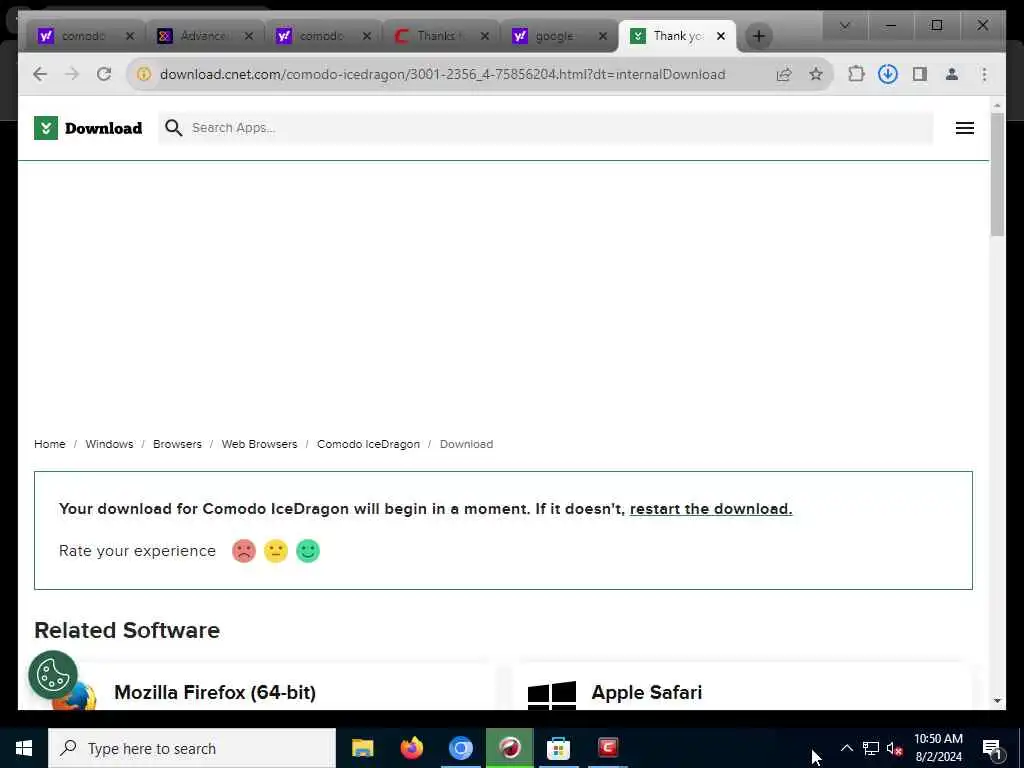Screen dimensions: 1024x768
Task: Open the notification center icon
Action: (x=992, y=749)
